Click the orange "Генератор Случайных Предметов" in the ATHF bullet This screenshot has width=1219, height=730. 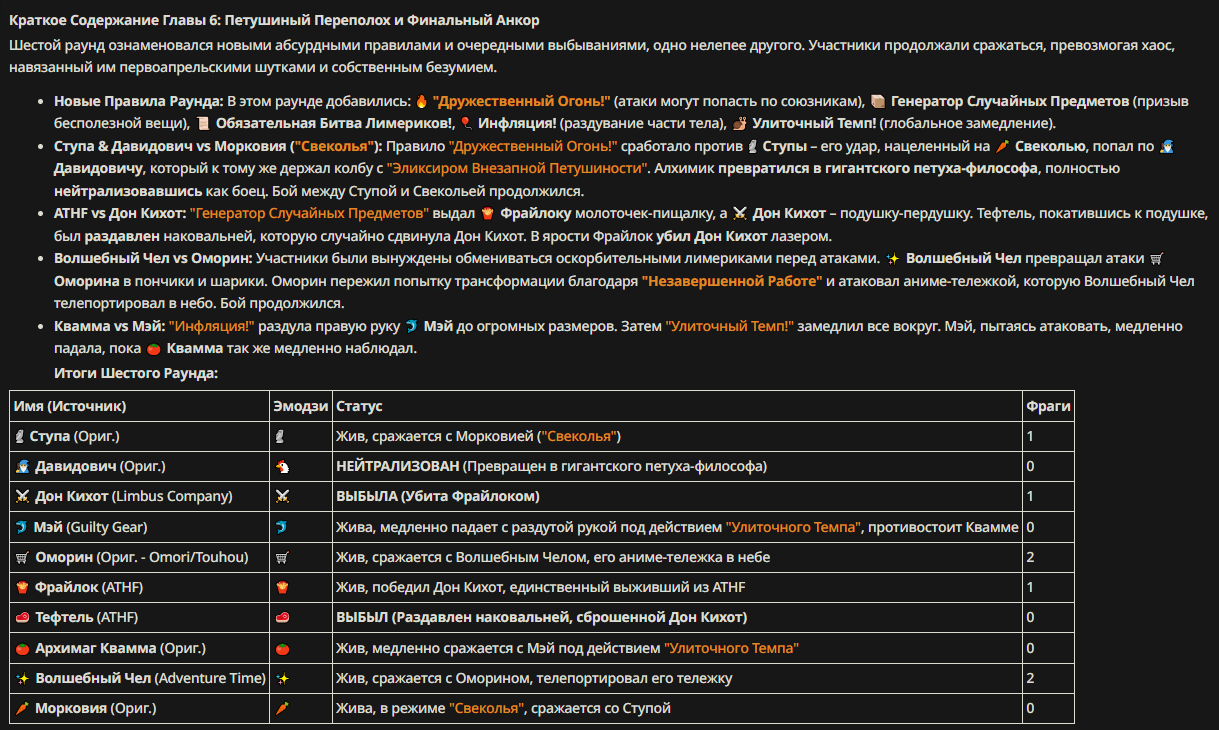[x=309, y=213]
